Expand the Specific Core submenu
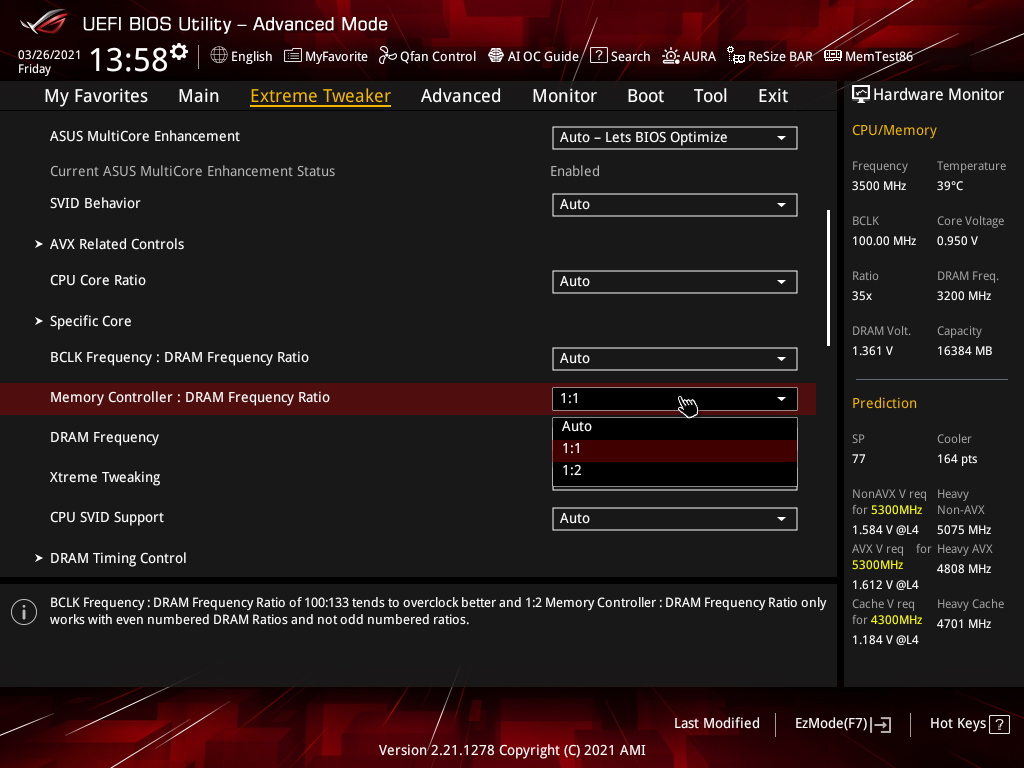The image size is (1024, 768). 83,321
